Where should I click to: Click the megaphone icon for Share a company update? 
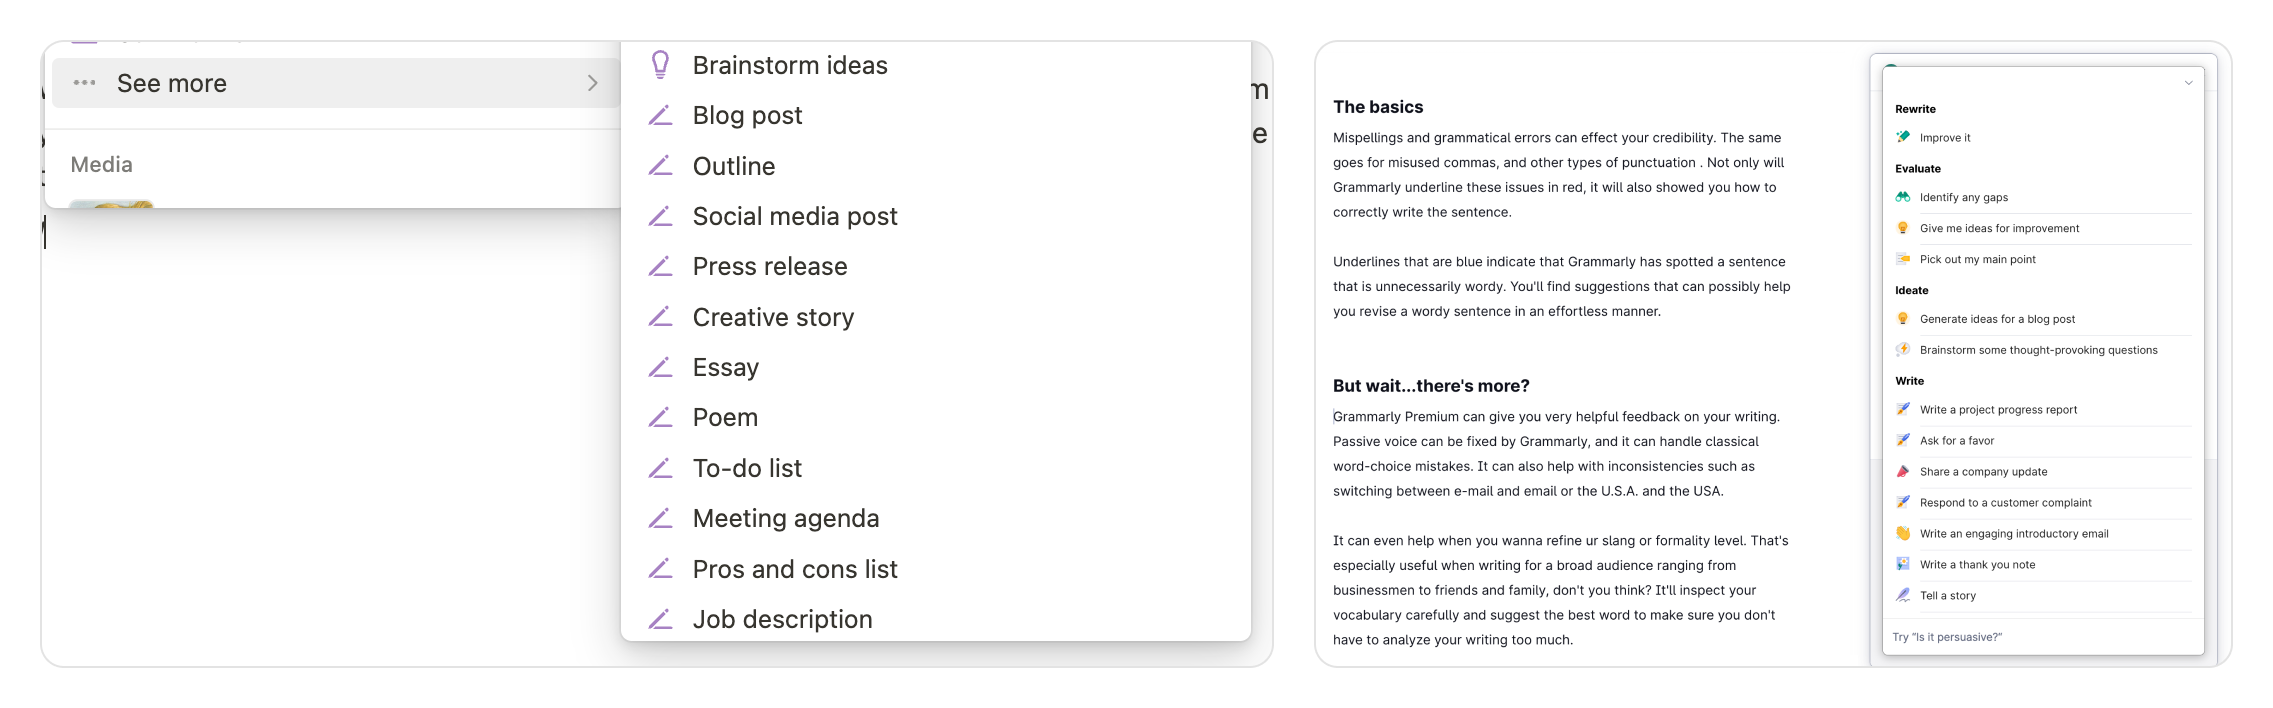[x=1903, y=471]
